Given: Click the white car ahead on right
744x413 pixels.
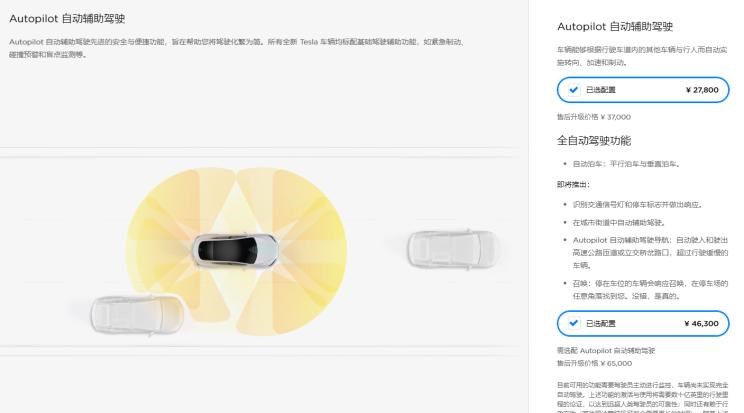Looking at the screenshot, I should pos(452,249).
